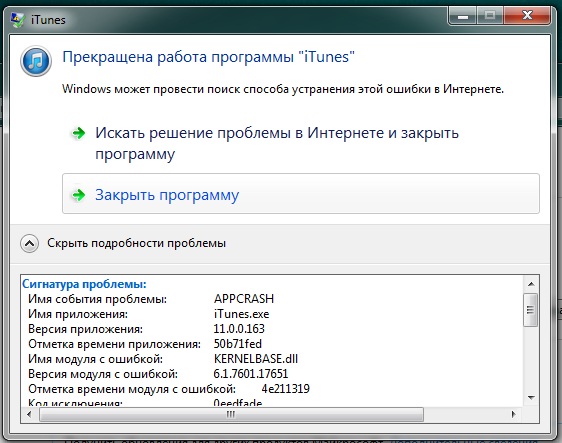Collapse details via 'Скрыть подробности проблемы' chevron

pyautogui.click(x=29, y=244)
